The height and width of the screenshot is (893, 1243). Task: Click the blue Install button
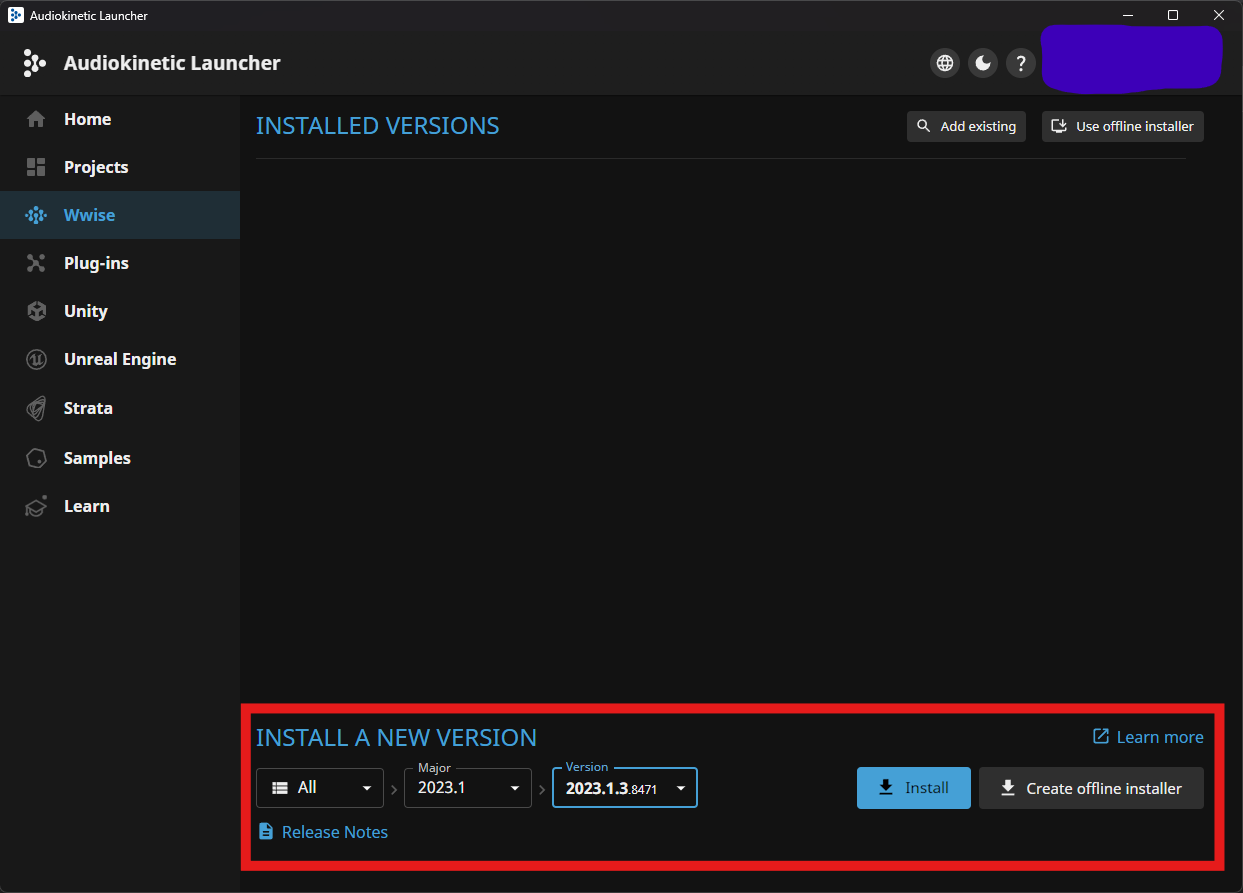pyautogui.click(x=914, y=788)
